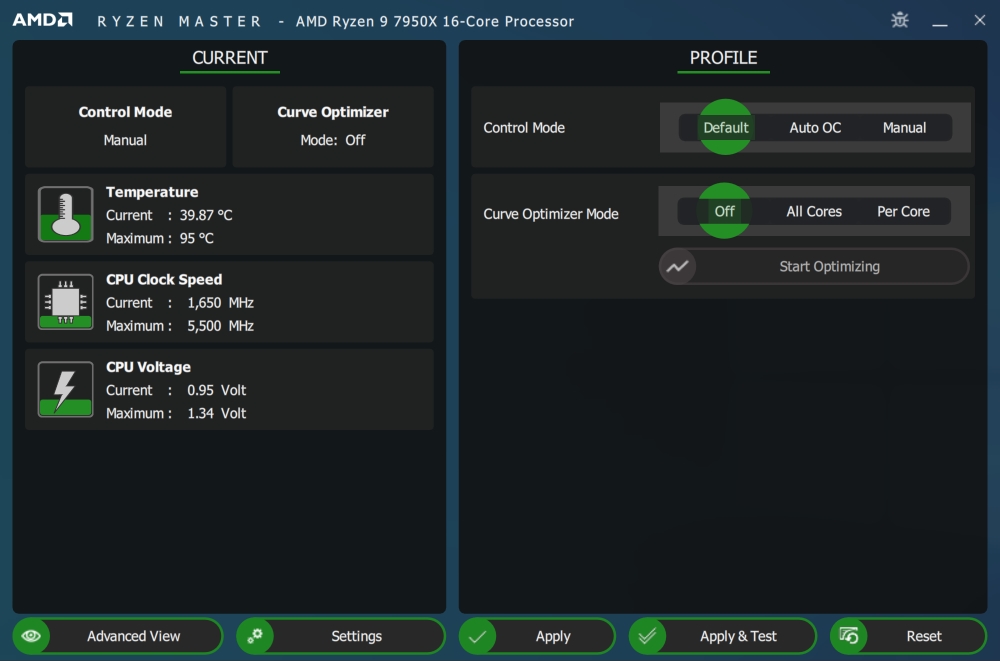The width and height of the screenshot is (1000, 661).
Task: Click the CPU Clock Speed heading
Action: tap(164, 279)
